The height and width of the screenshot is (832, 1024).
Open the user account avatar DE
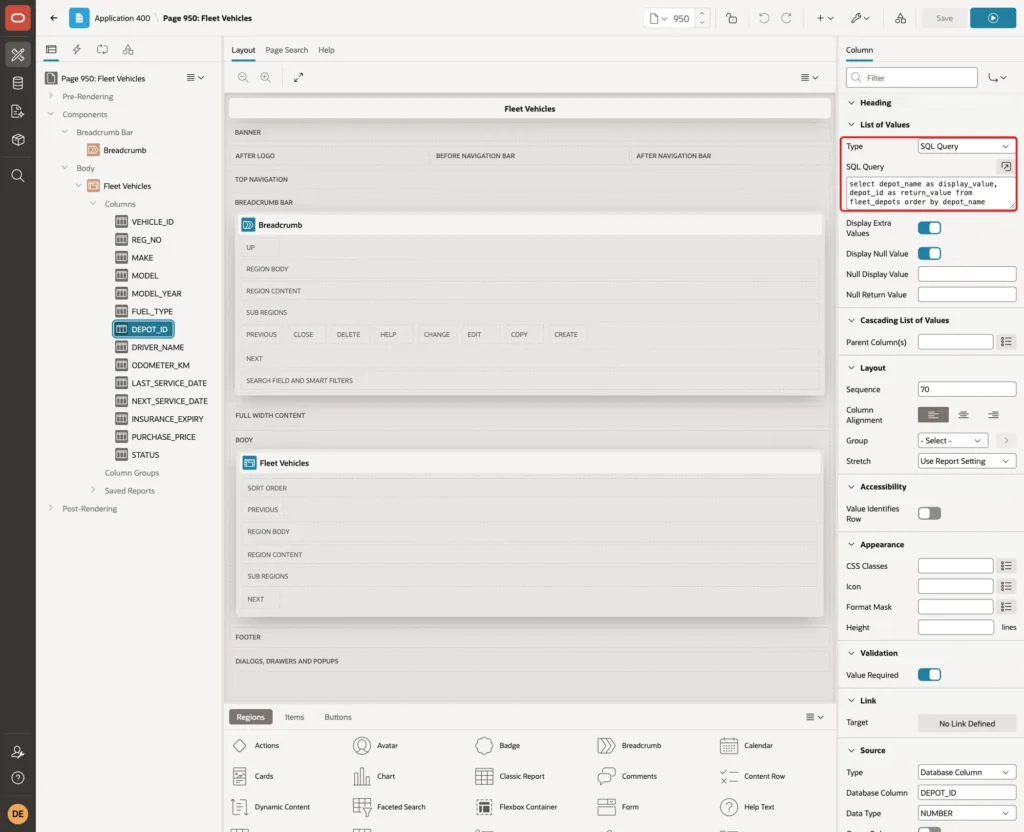(x=18, y=814)
